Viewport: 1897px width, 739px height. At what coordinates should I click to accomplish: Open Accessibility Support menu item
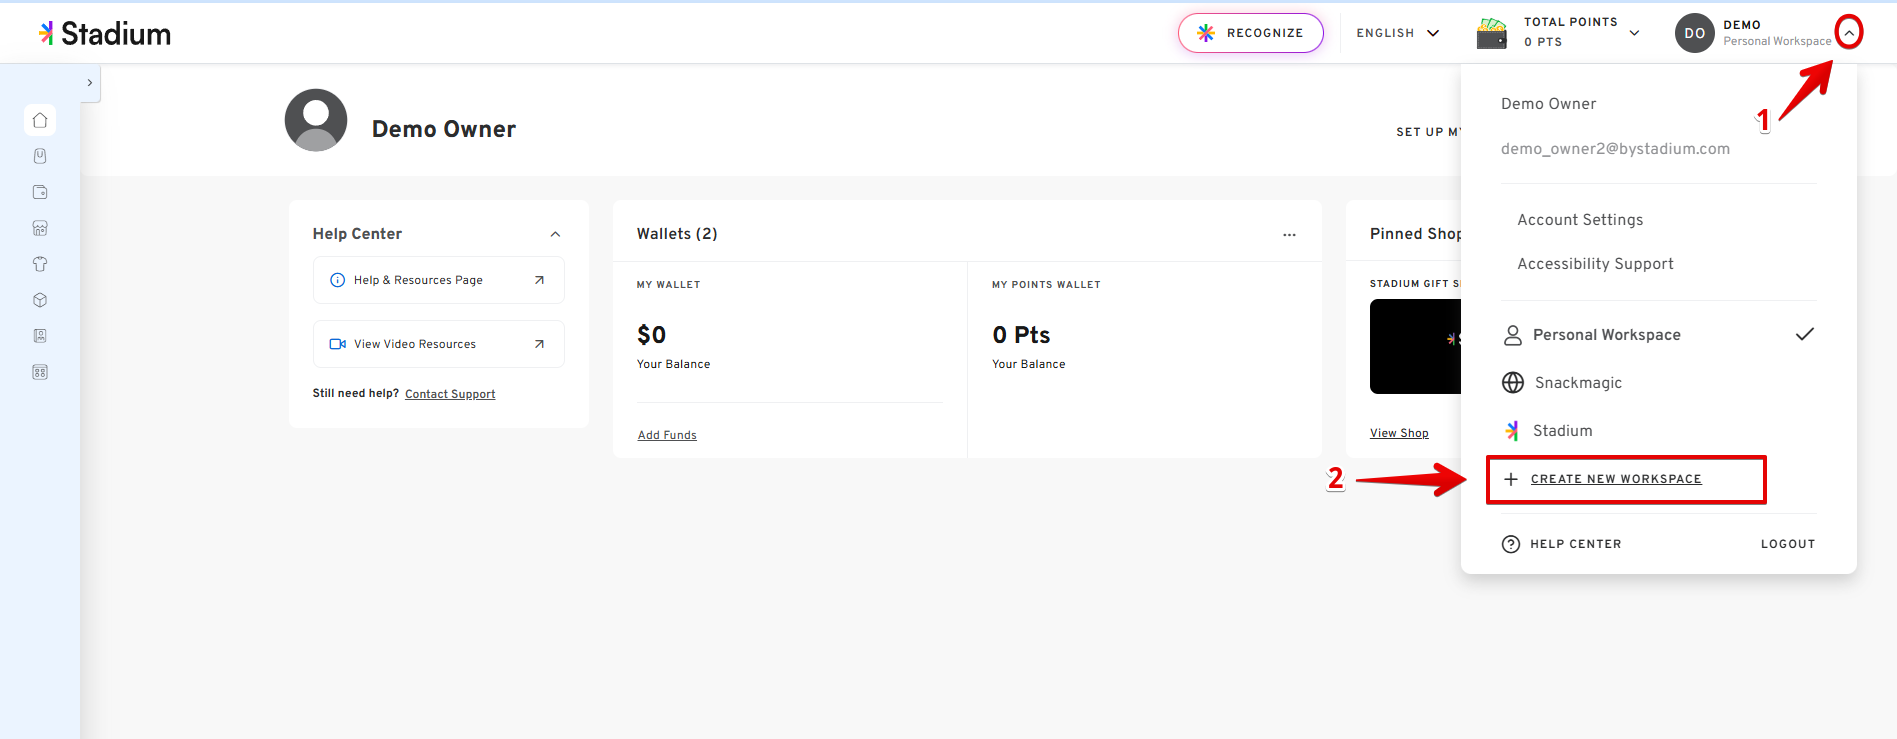pos(1595,264)
